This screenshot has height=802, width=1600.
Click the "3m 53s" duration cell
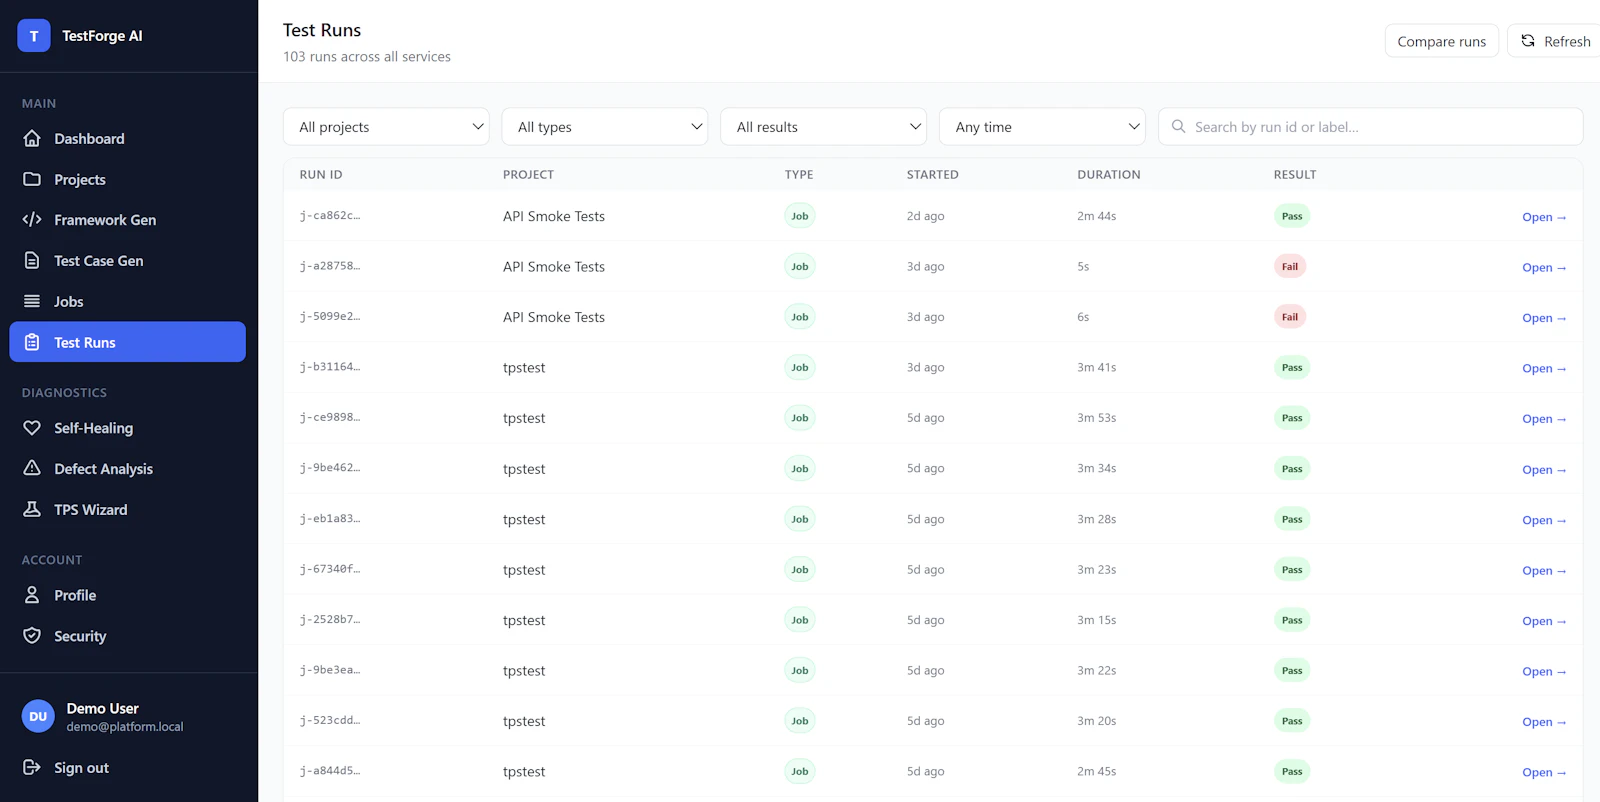pos(1097,418)
